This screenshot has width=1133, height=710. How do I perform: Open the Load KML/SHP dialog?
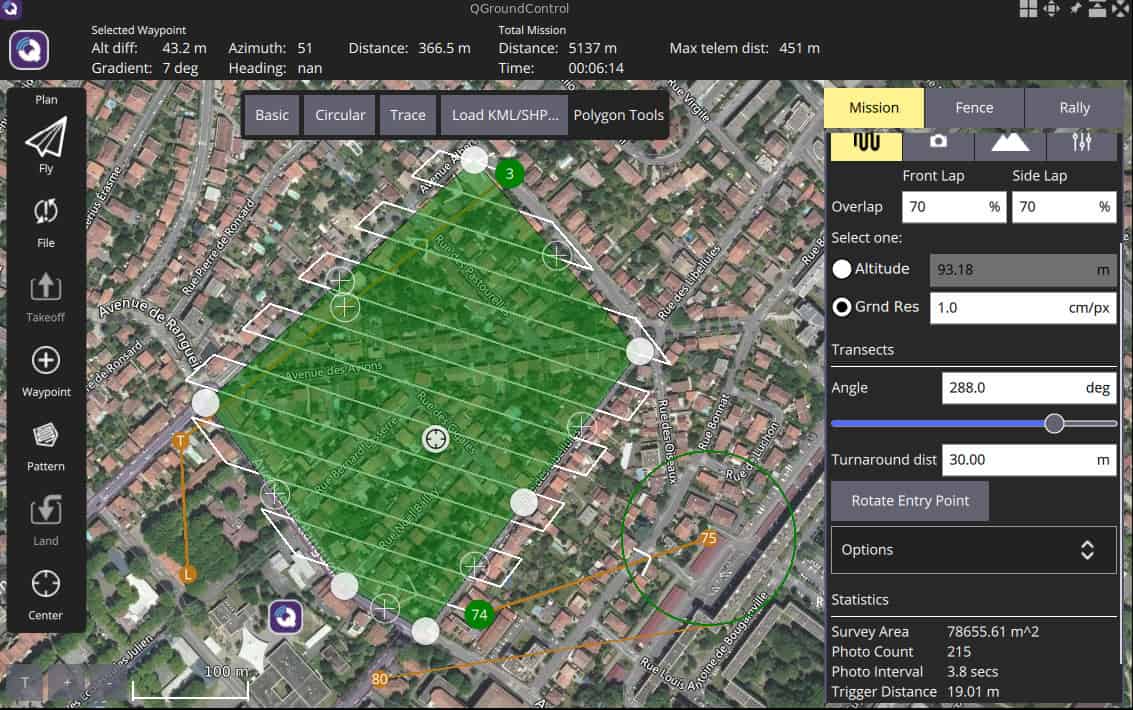504,114
